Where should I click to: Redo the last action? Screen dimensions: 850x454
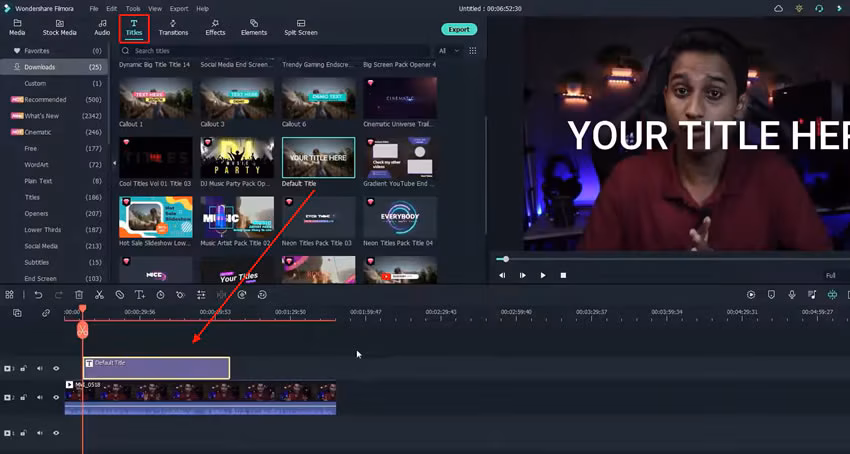[x=59, y=295]
